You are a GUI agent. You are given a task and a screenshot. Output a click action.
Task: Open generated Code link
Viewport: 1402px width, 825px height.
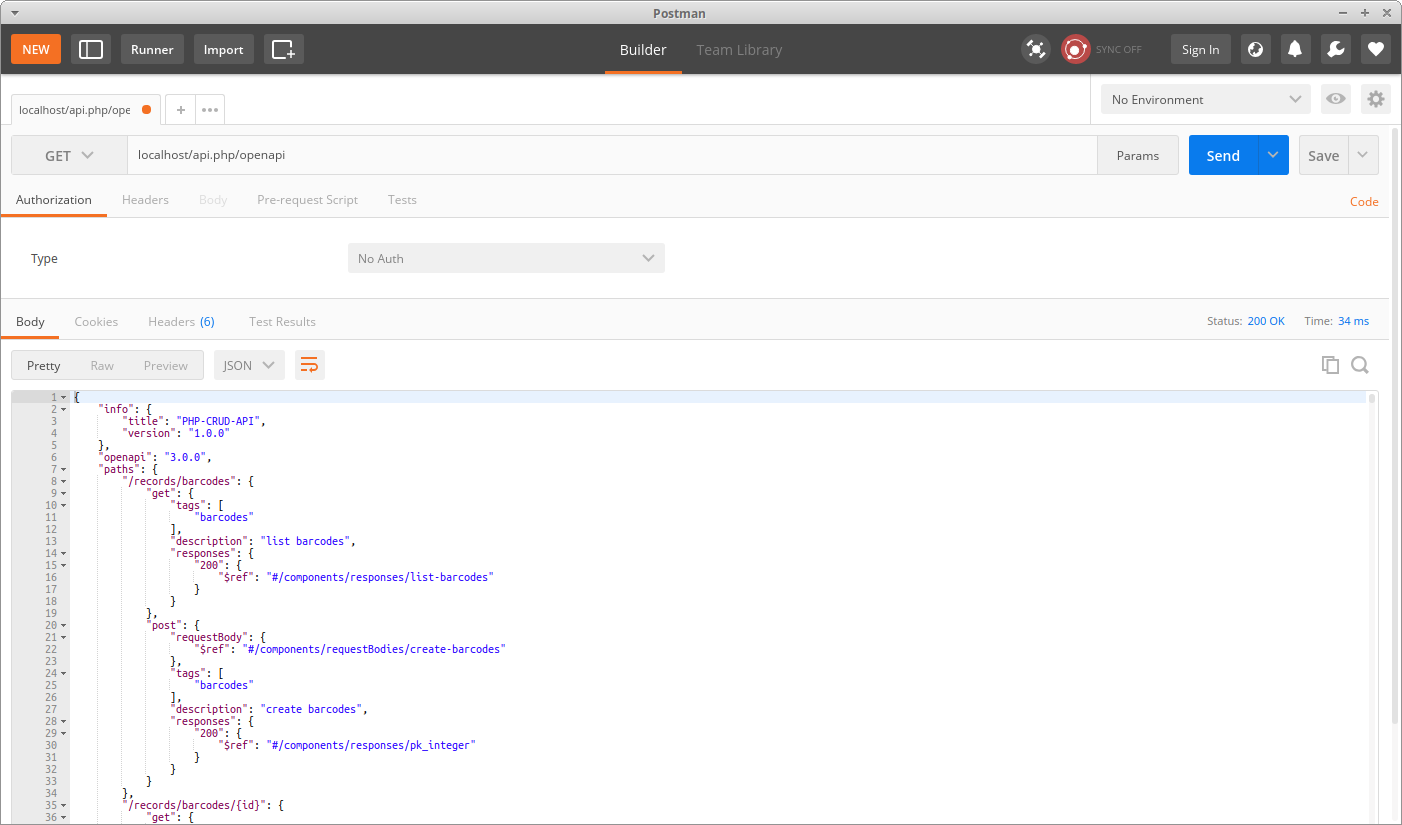click(x=1364, y=201)
